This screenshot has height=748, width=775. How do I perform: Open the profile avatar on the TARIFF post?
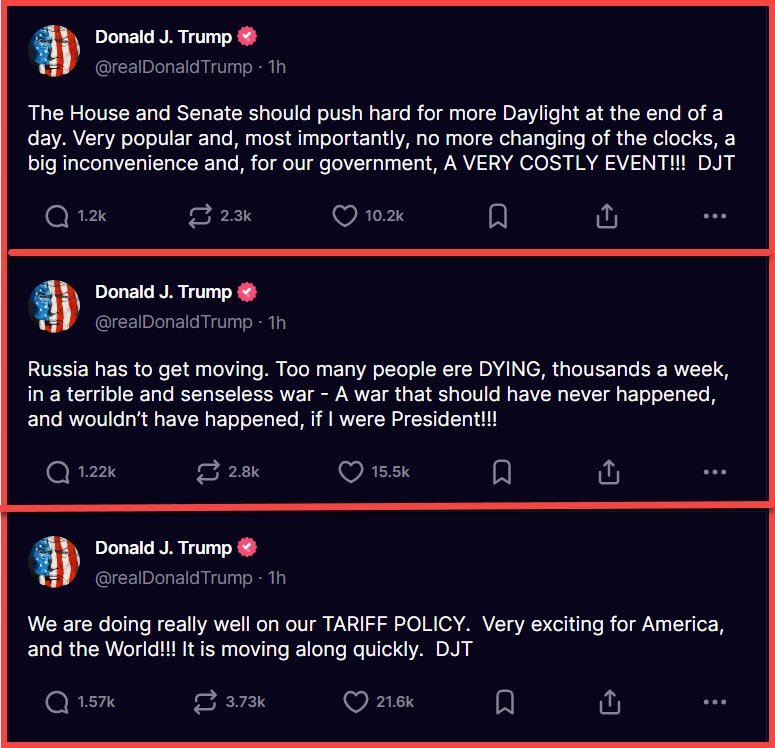click(x=55, y=561)
